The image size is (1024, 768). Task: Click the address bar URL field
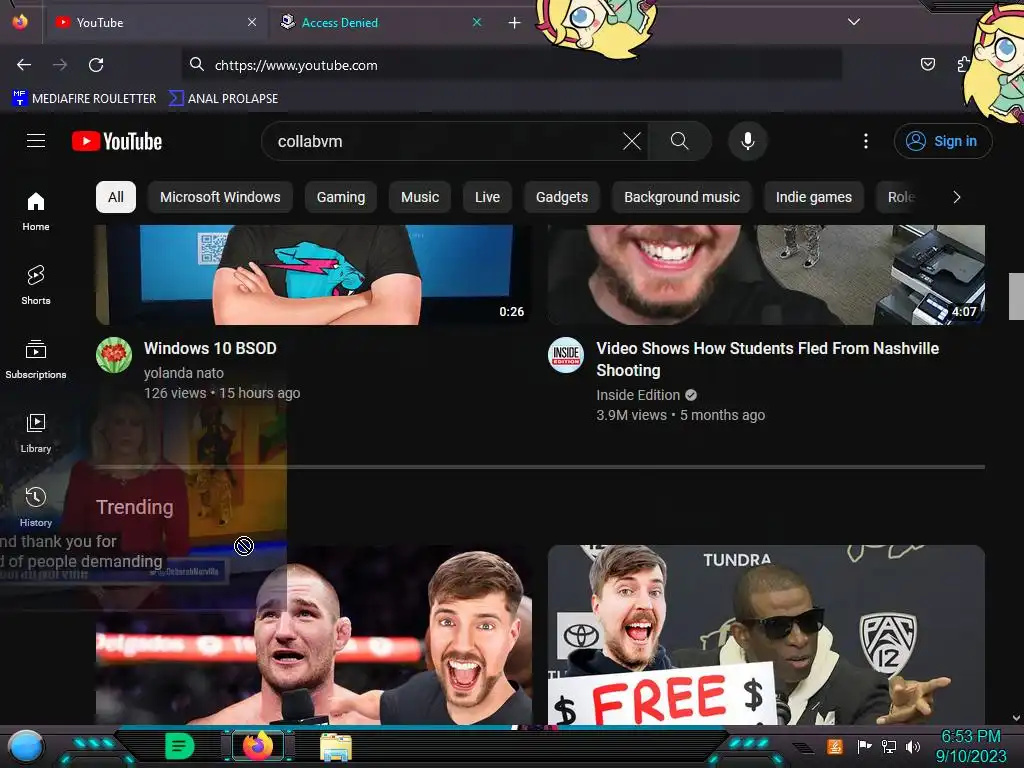[x=511, y=65]
